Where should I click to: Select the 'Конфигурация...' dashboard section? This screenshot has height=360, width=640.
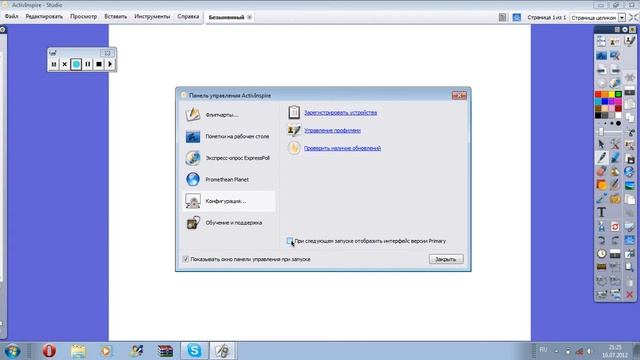pos(229,201)
